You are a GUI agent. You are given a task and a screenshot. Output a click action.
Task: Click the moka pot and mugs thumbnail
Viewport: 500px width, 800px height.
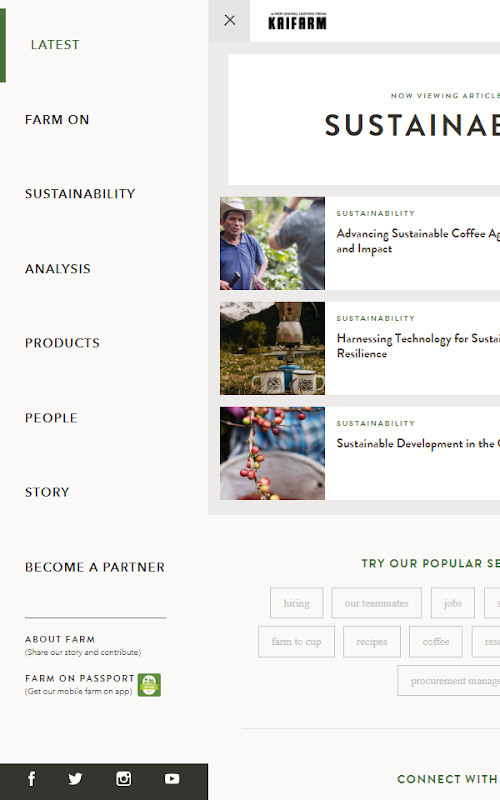(x=272, y=348)
